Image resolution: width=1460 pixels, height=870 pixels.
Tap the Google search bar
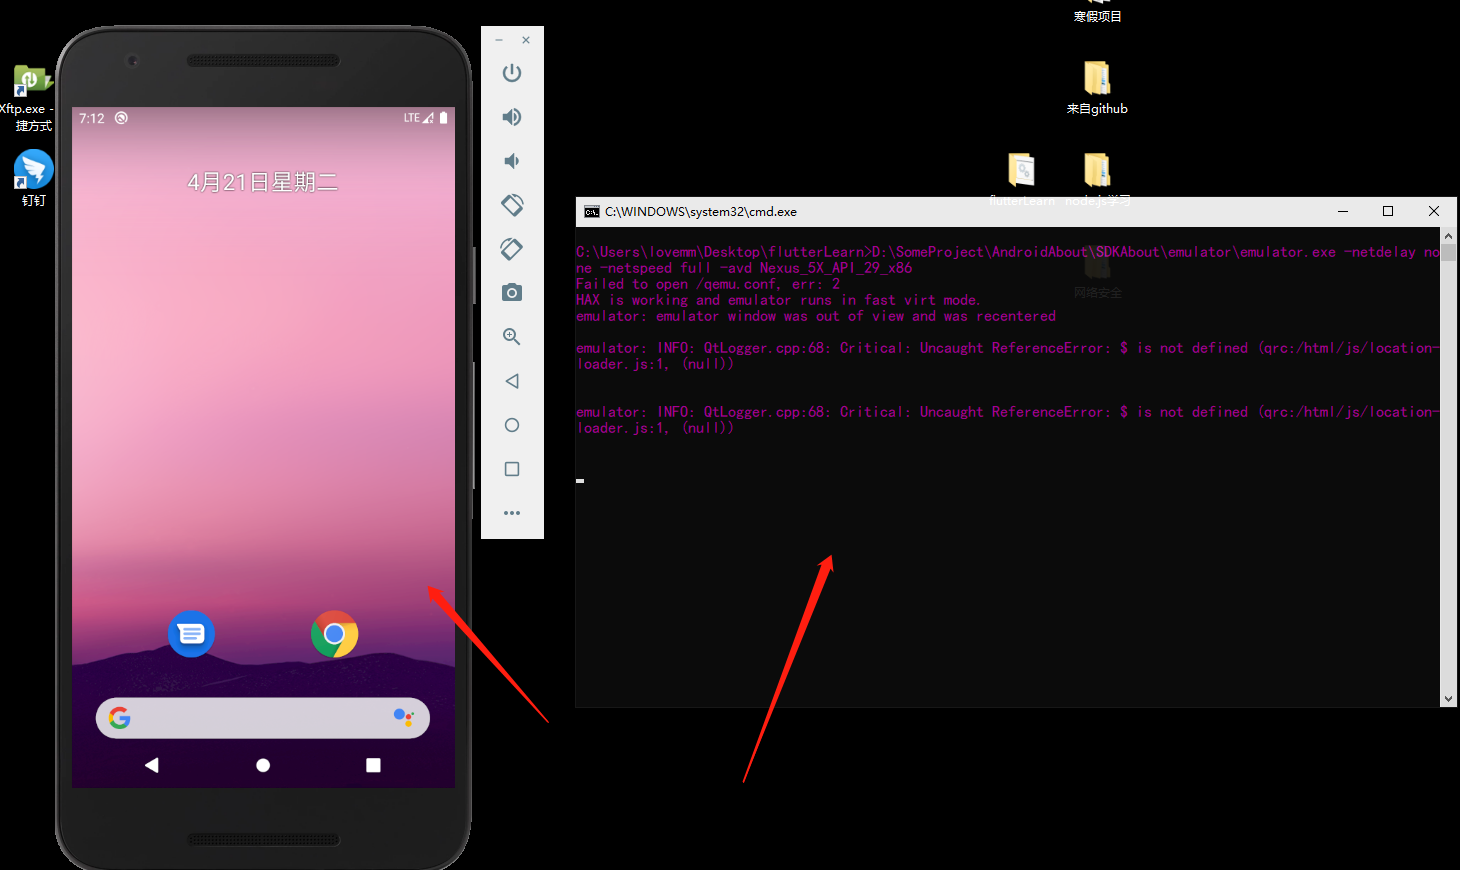click(x=250, y=718)
